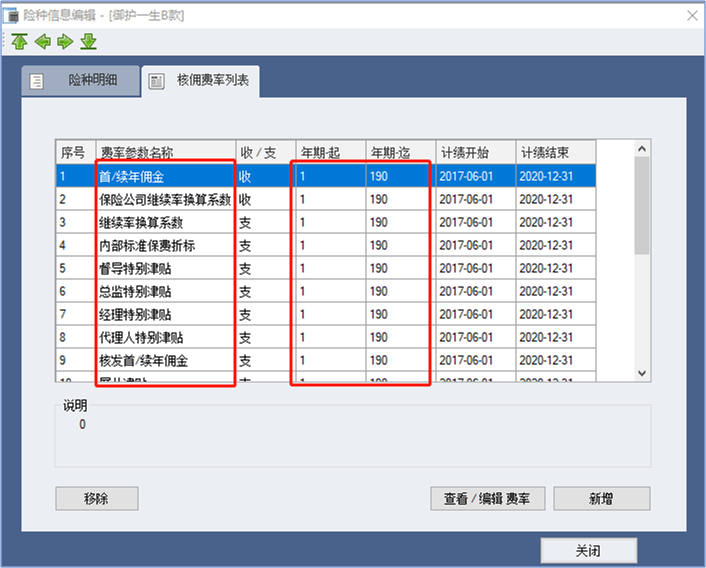The height and width of the screenshot is (568, 706).
Task: Click the green next record right arrow
Action: click(65, 41)
